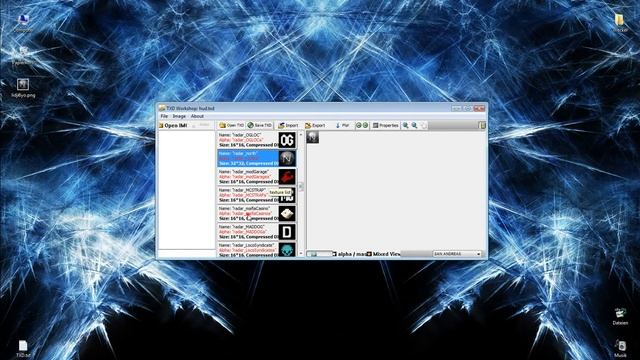Open the SAN ANDREAS game dropdown
Image resolution: width=640 pixels, height=360 pixels.
point(457,254)
